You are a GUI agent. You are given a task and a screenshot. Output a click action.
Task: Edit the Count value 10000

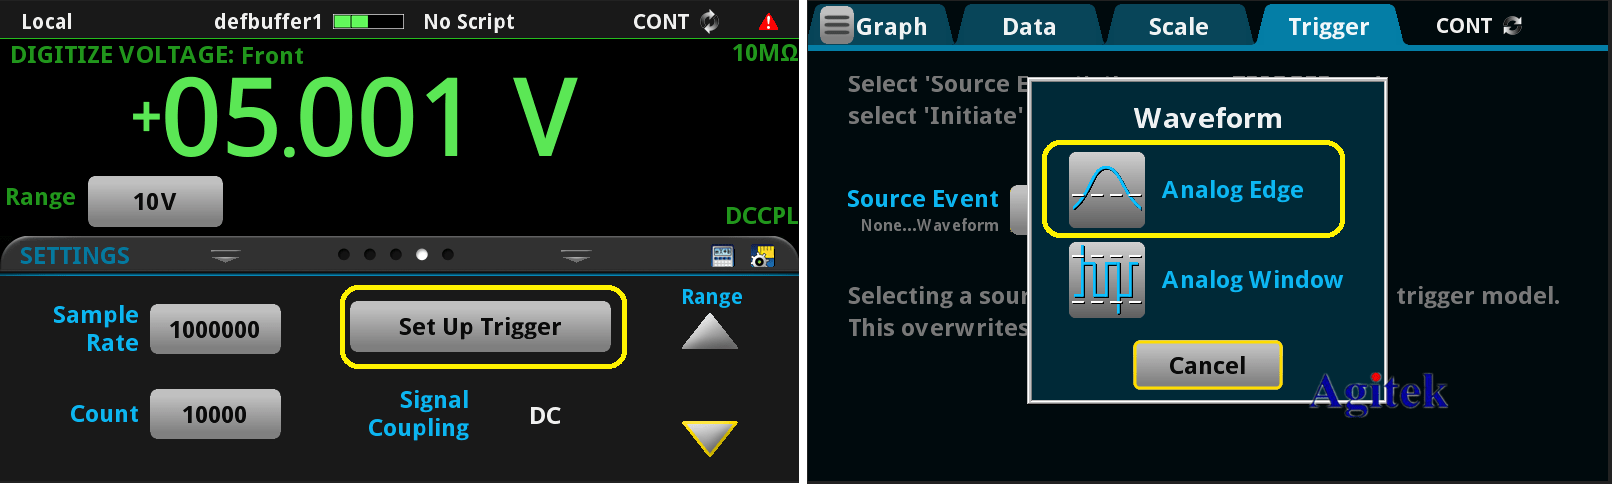point(215,414)
